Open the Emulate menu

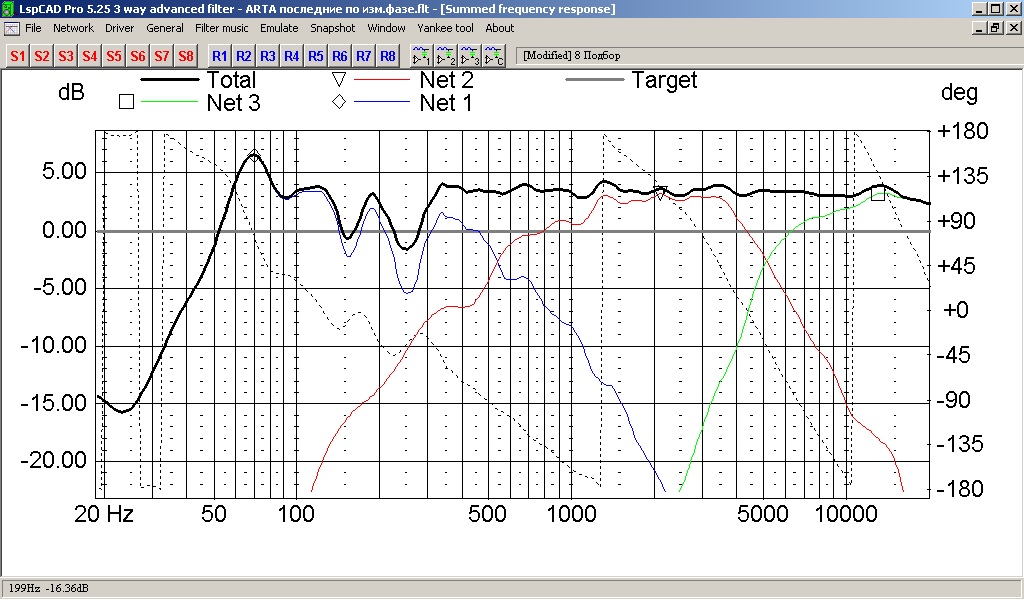coord(279,28)
